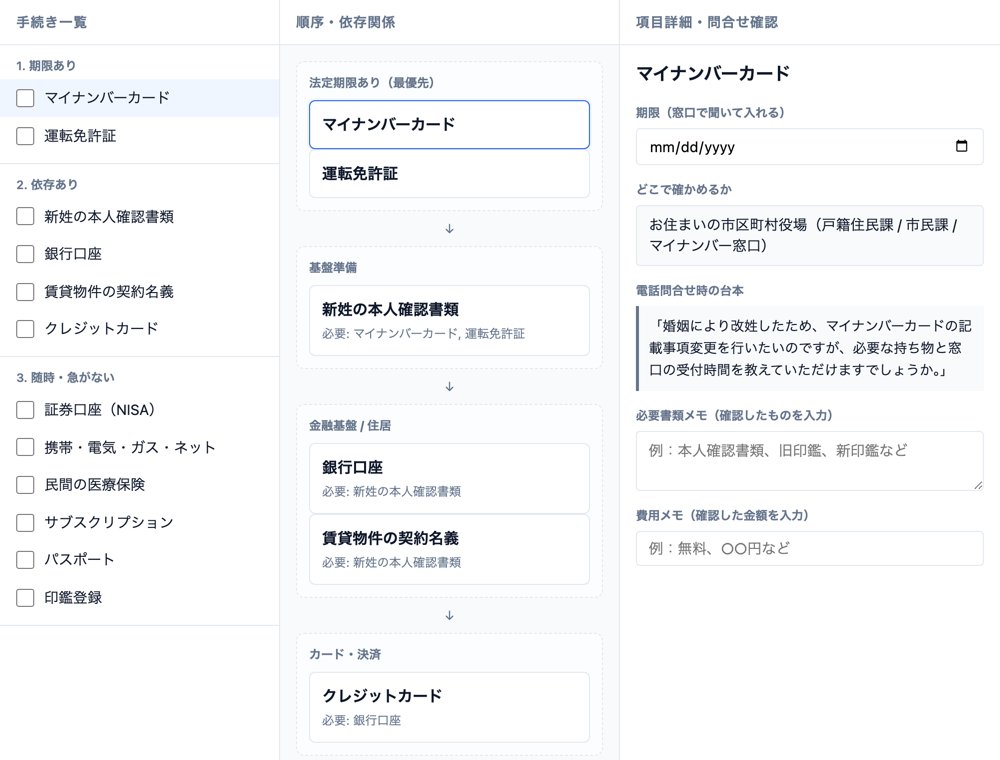Image resolution: width=1000 pixels, height=760 pixels.
Task: Toggle the 携帯・電気・ガス・ネット checkbox
Action: point(25,448)
